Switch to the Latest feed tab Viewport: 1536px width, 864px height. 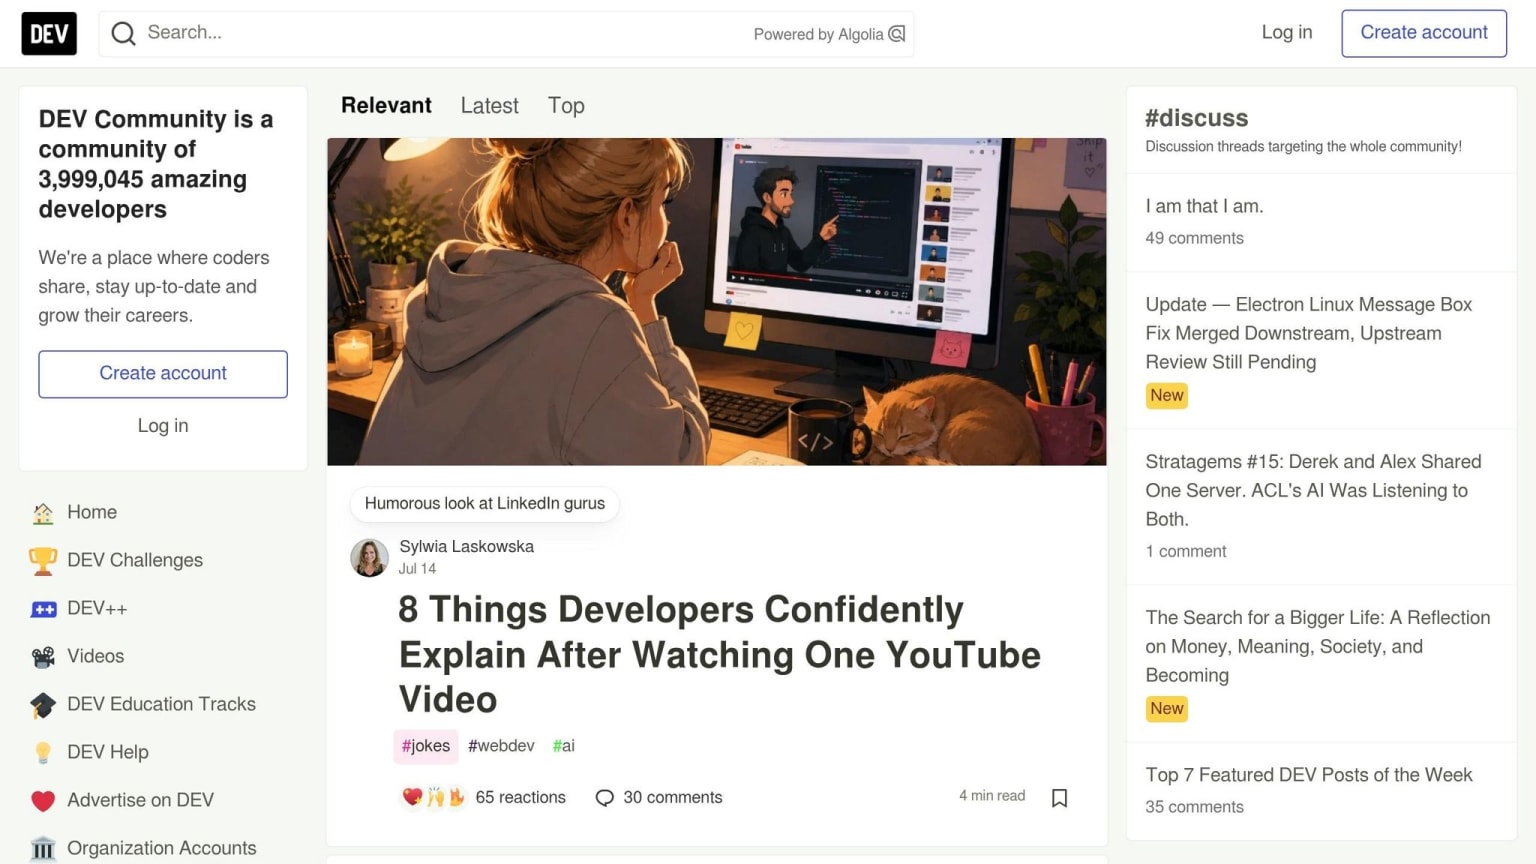tap(489, 106)
